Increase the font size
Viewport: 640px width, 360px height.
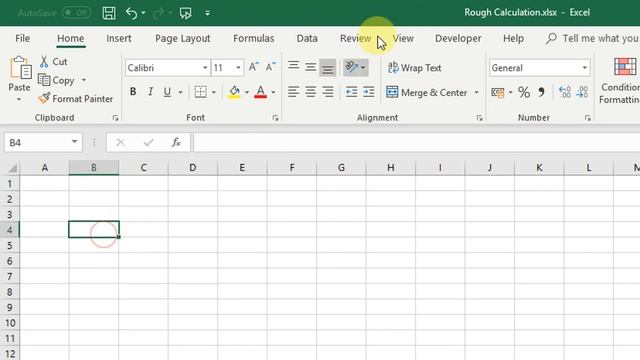pos(253,67)
